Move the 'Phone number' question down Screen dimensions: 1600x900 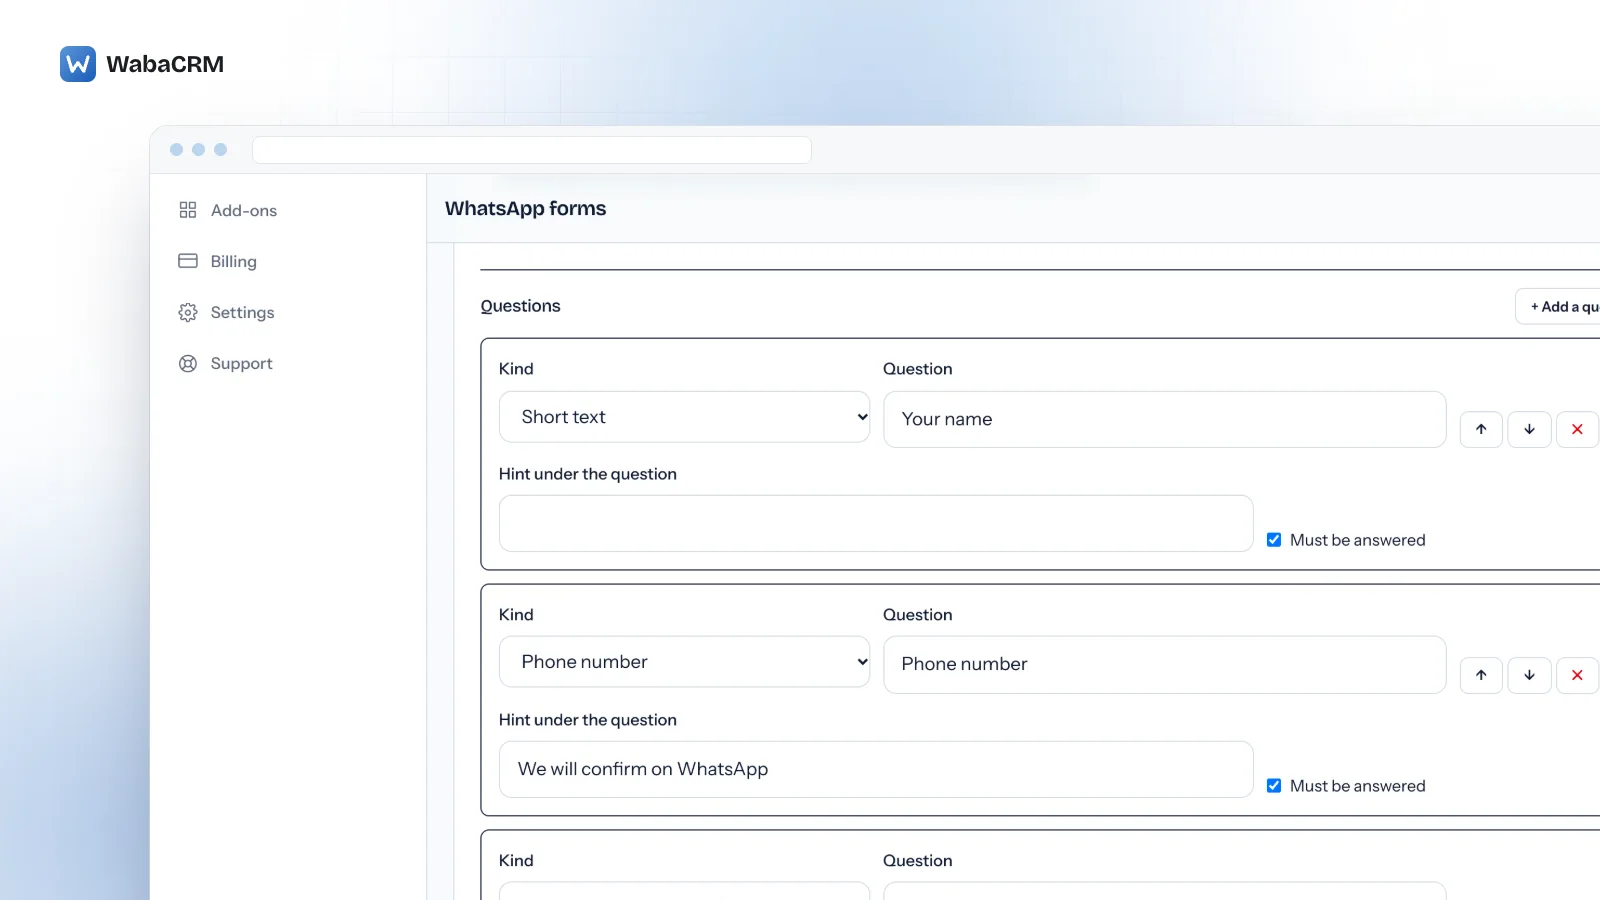coord(1529,675)
